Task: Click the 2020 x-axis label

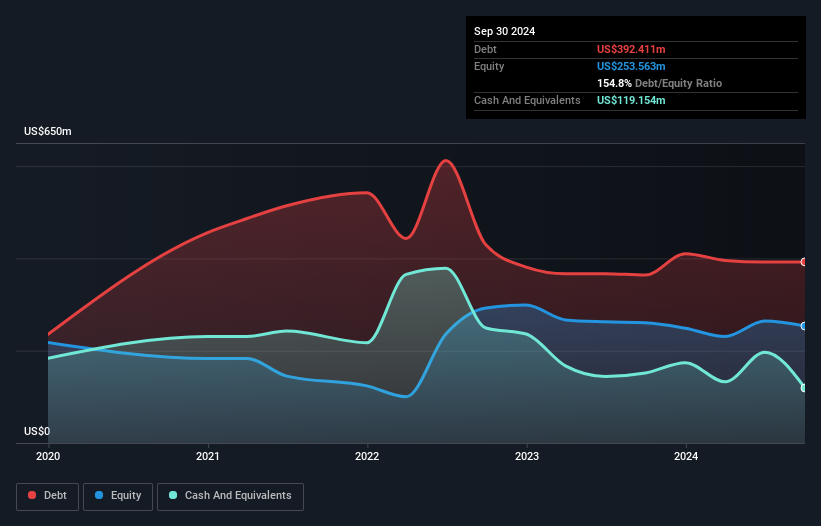Action: (x=48, y=456)
